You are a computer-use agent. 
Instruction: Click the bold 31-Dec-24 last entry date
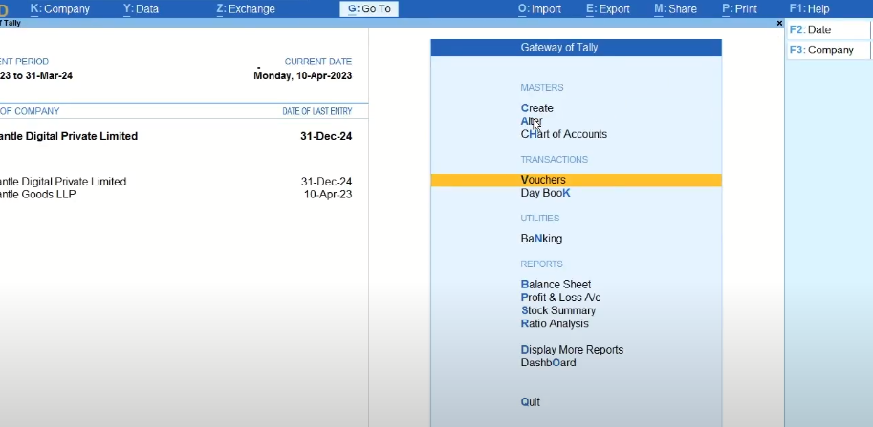click(x=326, y=136)
